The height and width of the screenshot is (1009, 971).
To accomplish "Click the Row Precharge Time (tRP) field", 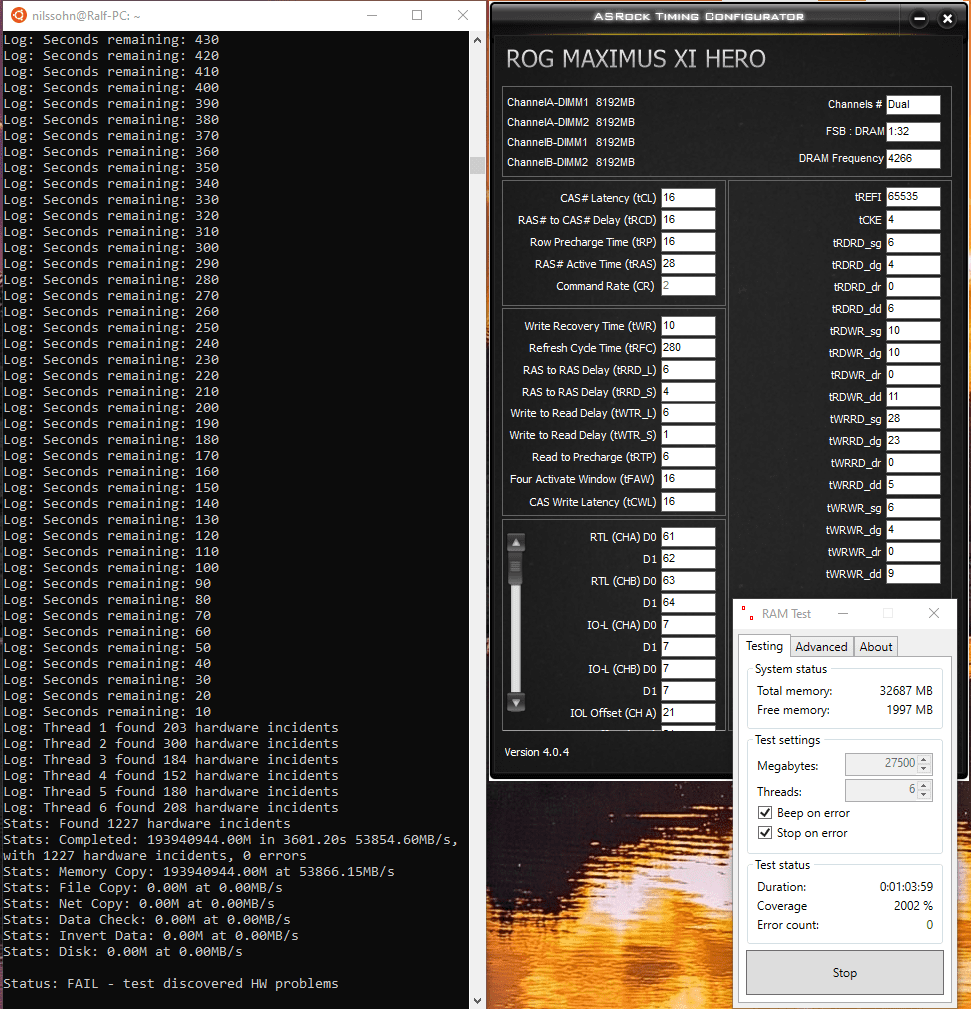I will pos(688,241).
